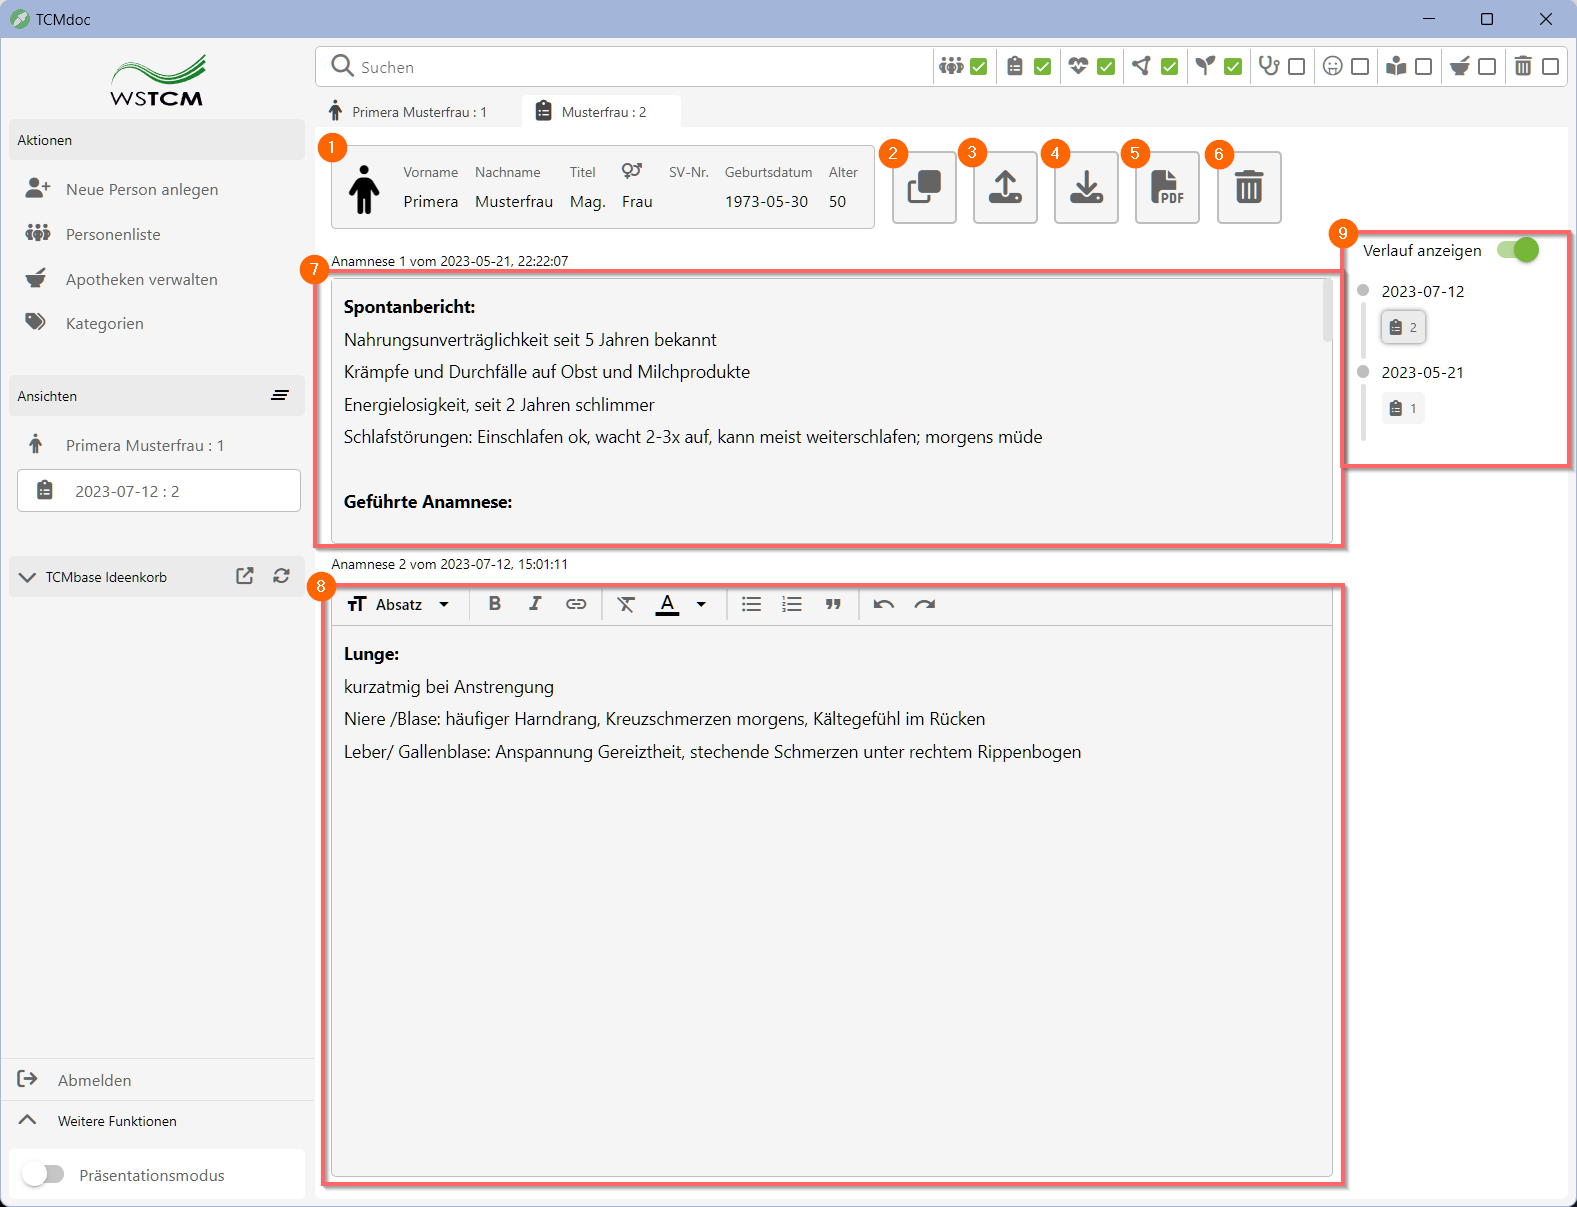Click Neue Person anlegen
Image resolution: width=1577 pixels, height=1207 pixels.
click(141, 189)
